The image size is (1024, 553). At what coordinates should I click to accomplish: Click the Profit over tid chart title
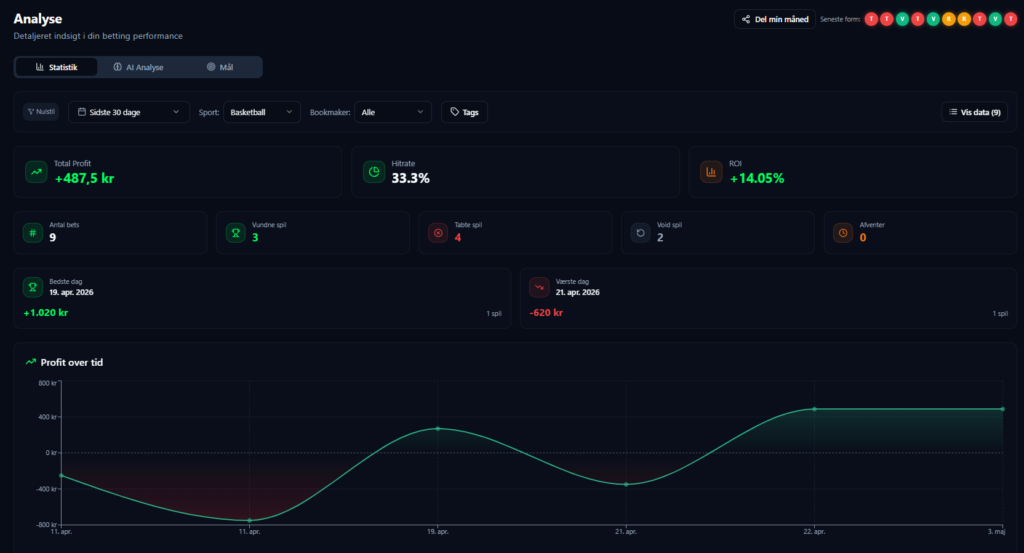point(72,362)
